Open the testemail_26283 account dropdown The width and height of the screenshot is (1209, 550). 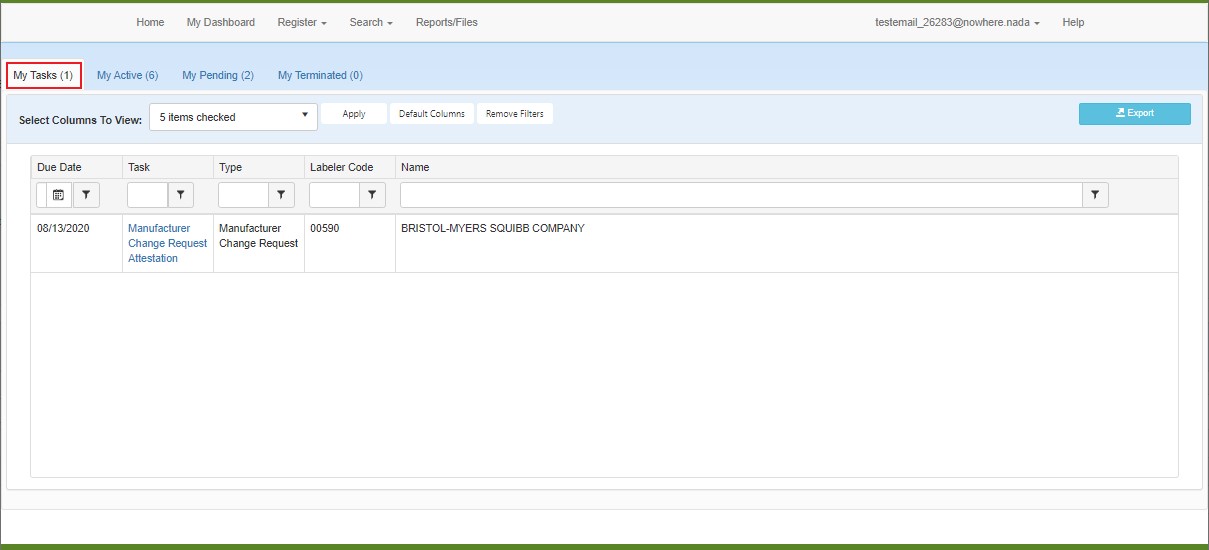click(957, 22)
